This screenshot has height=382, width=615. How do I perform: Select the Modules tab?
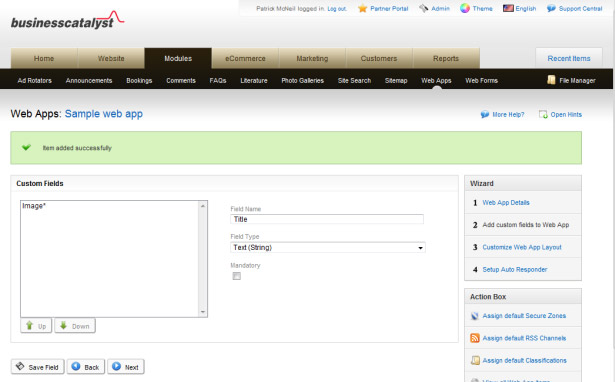(x=178, y=58)
